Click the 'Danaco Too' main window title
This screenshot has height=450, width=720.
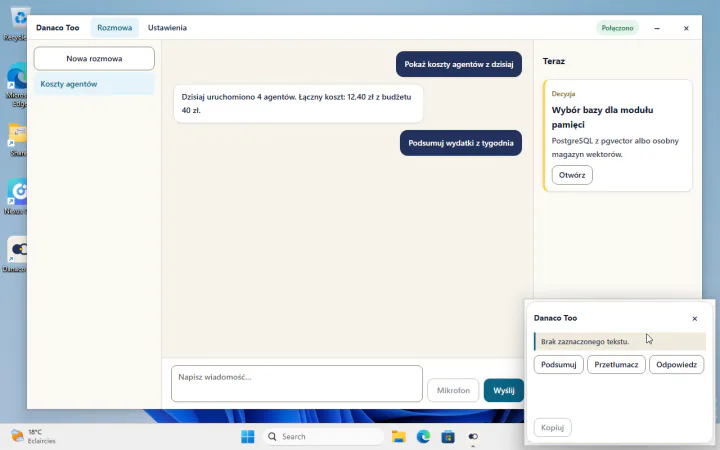point(58,28)
